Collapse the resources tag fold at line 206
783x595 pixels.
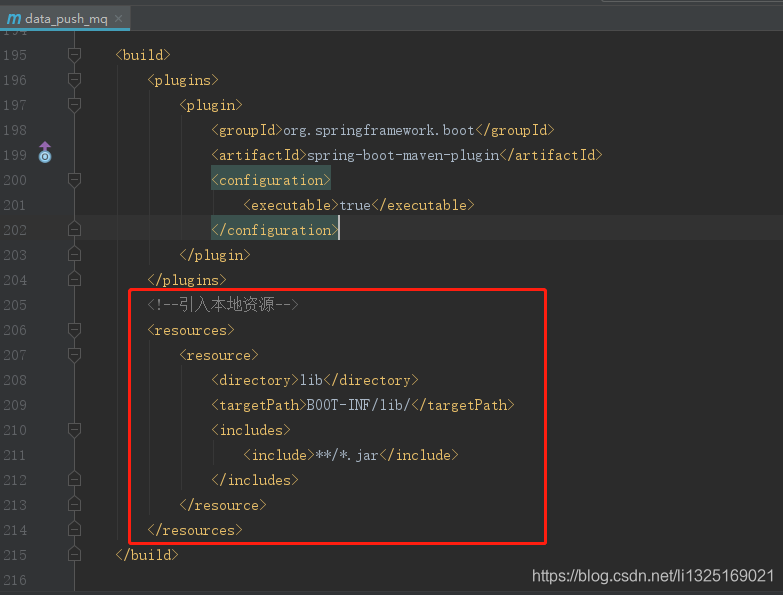(74, 330)
